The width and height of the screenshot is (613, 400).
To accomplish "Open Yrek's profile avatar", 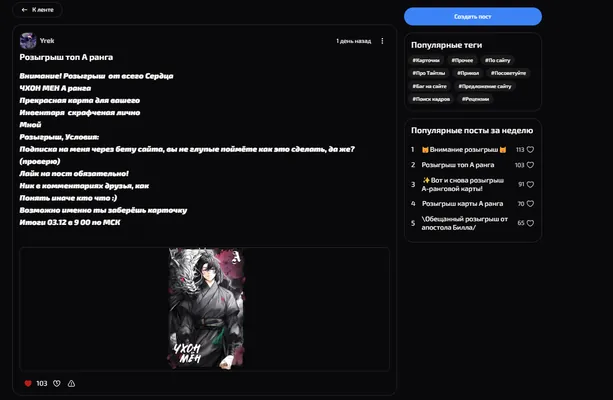I will click(x=28, y=41).
